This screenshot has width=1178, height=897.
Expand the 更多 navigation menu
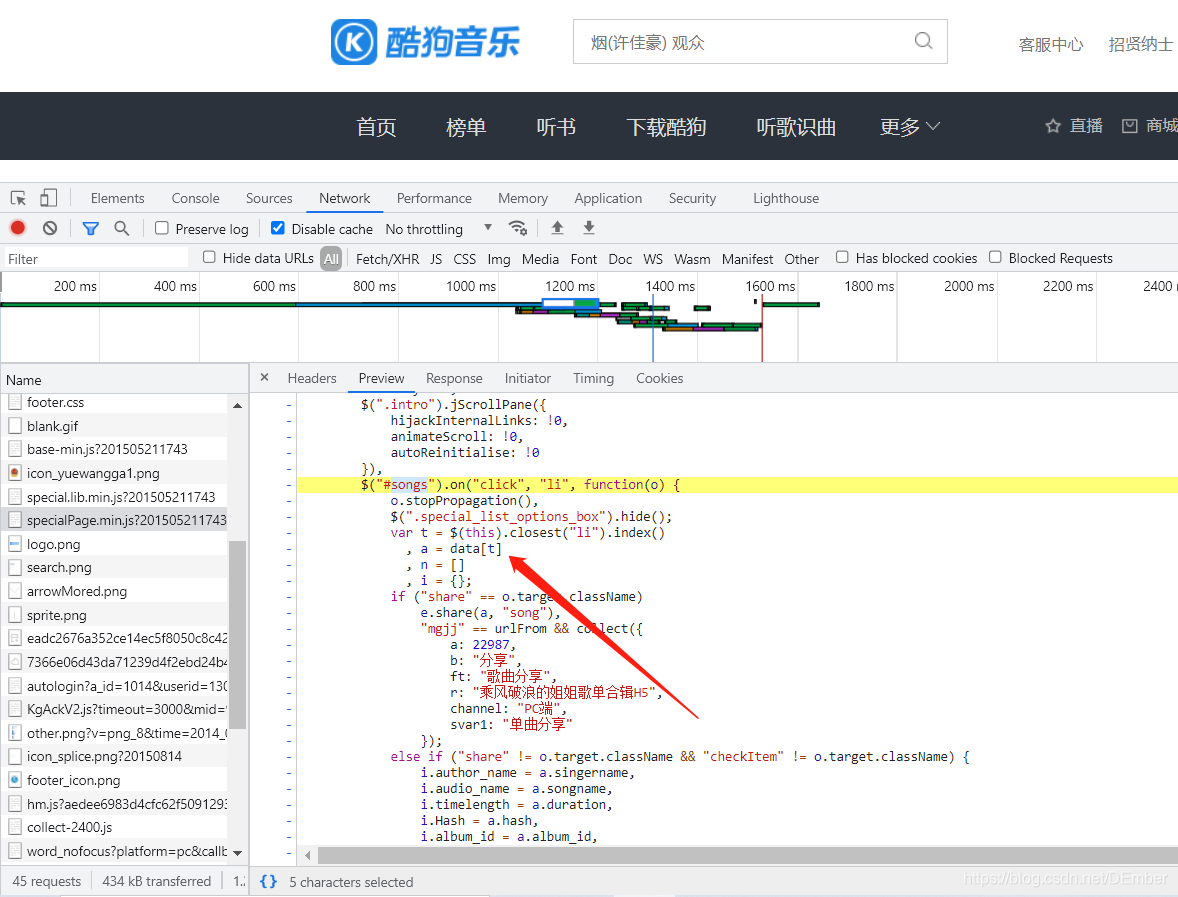[x=910, y=126]
